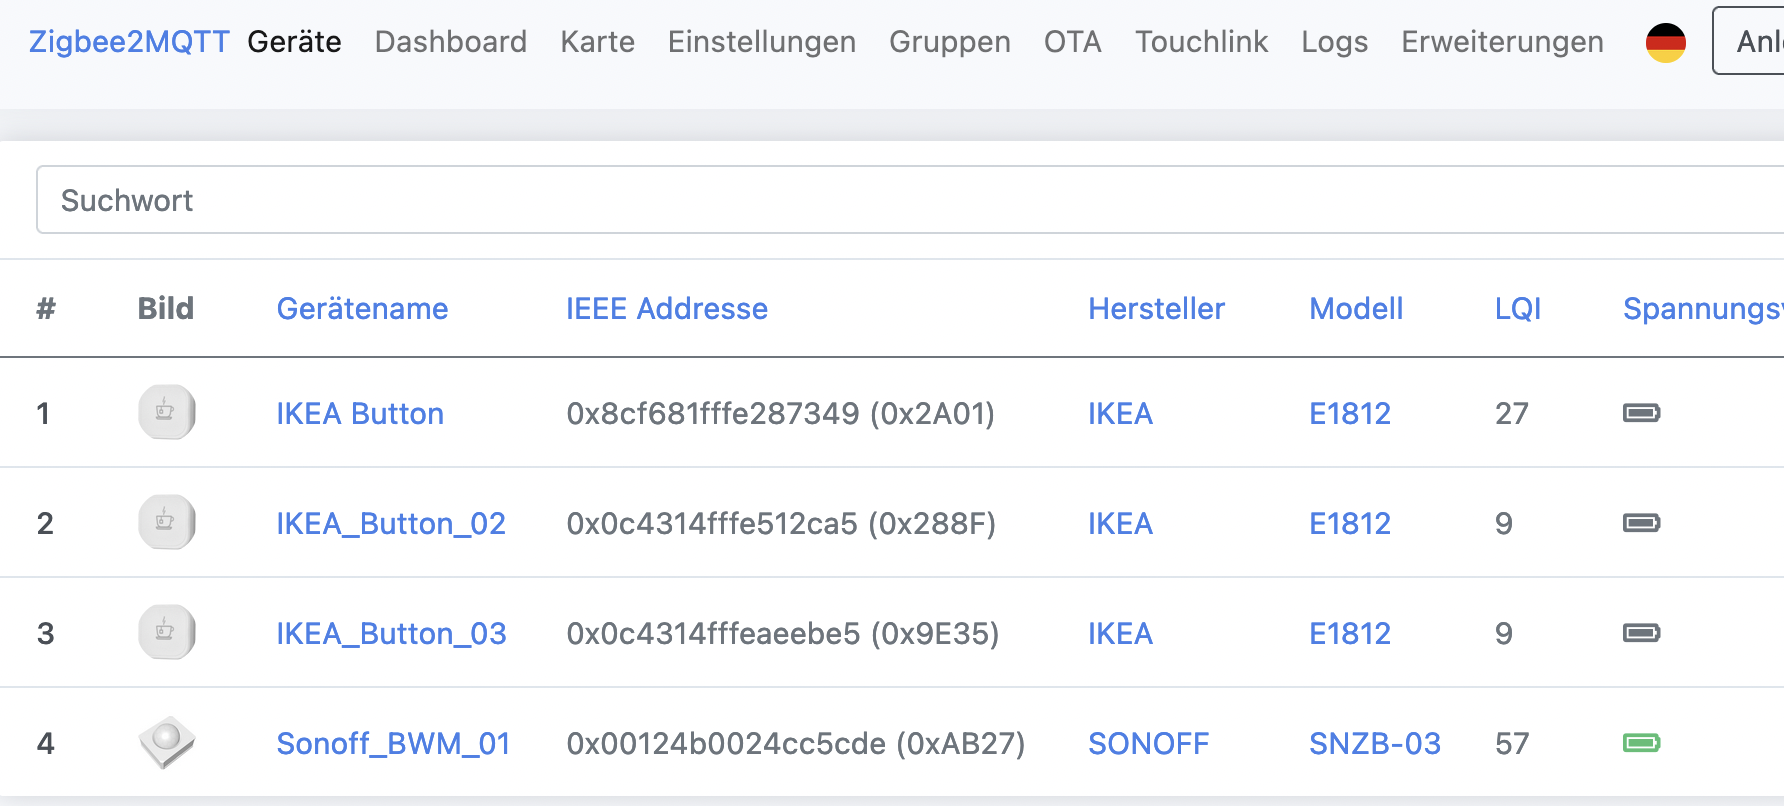Go to the Touchlink page
The height and width of the screenshot is (806, 1784).
pos(1201,42)
